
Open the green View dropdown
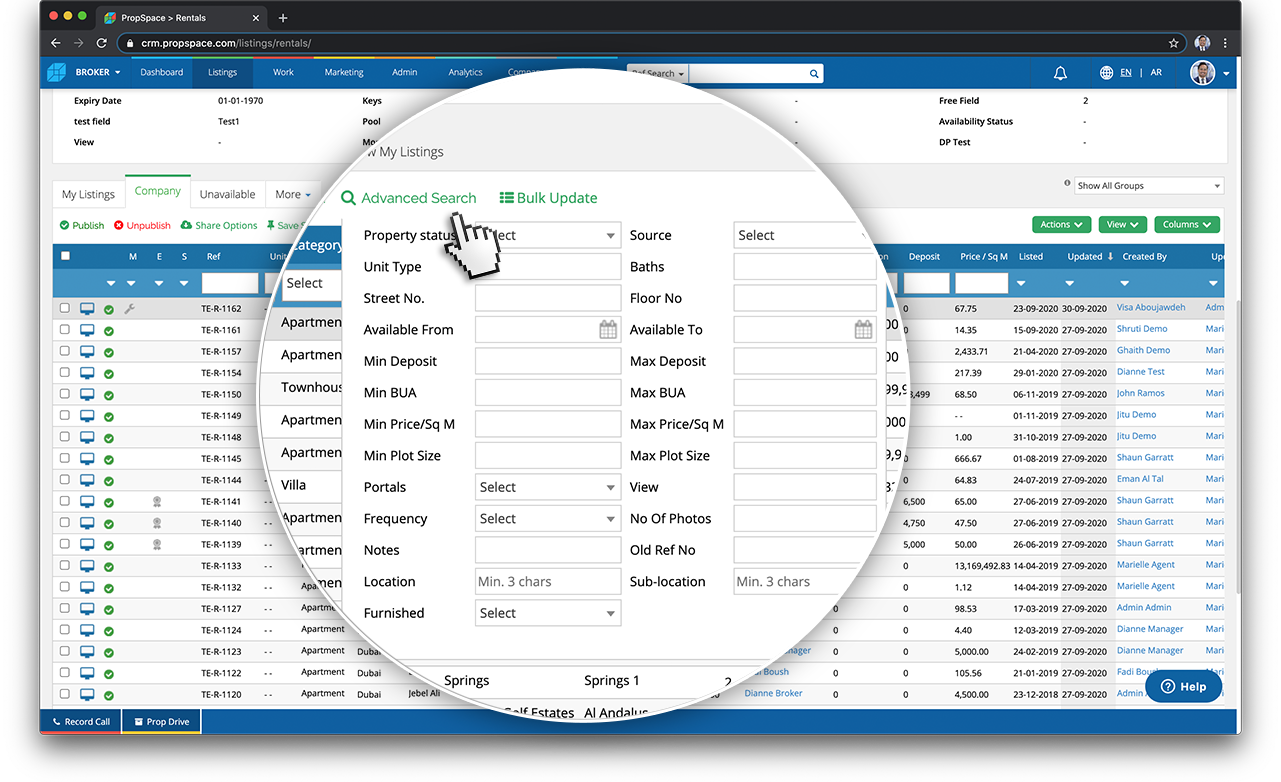[x=1122, y=225]
